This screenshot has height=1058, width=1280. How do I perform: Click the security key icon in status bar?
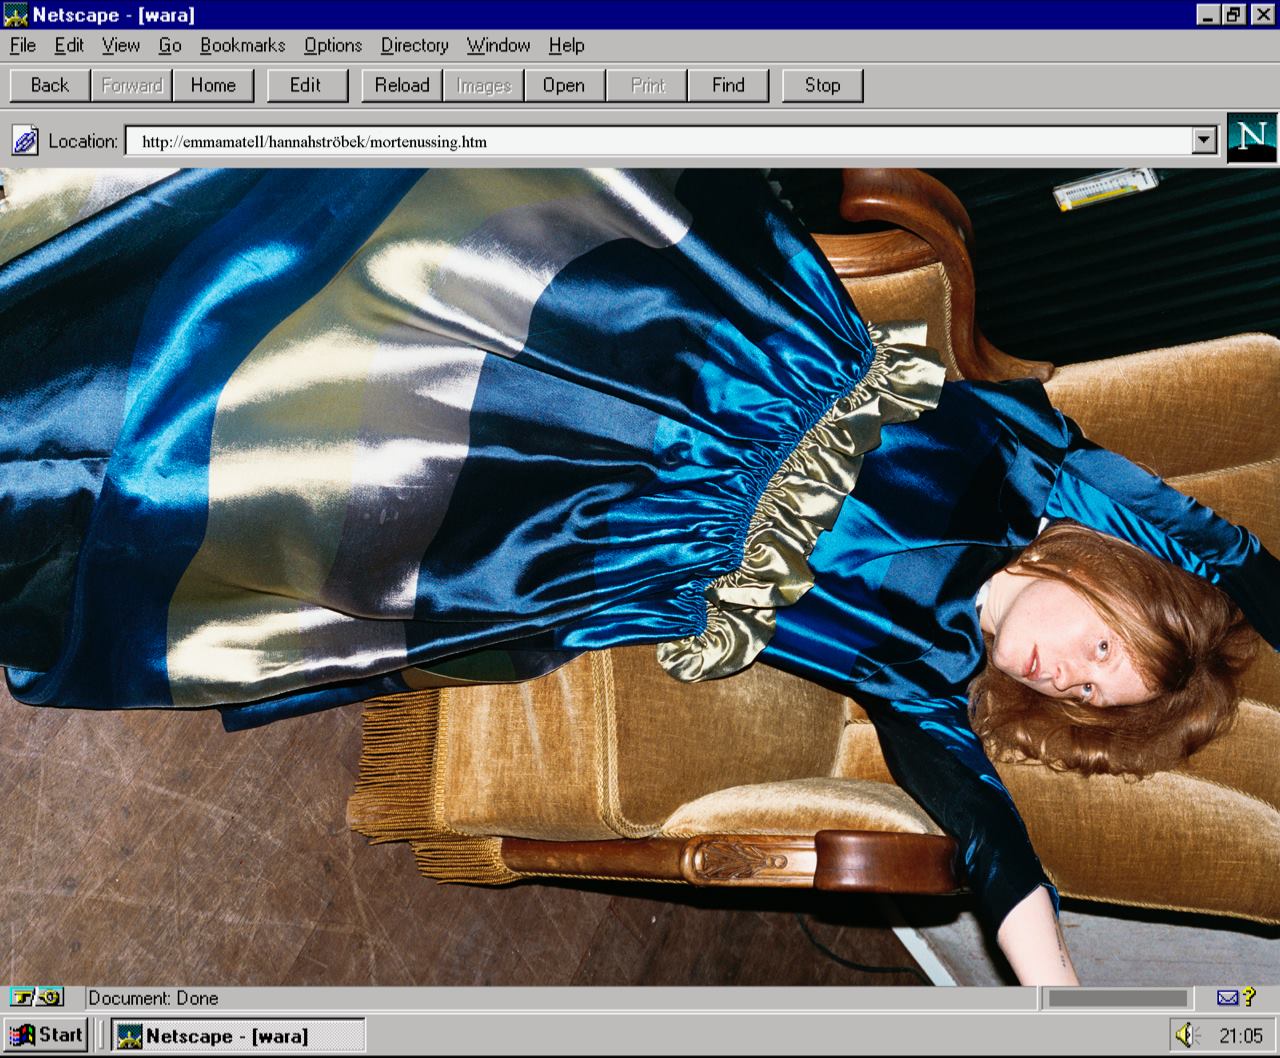37,997
